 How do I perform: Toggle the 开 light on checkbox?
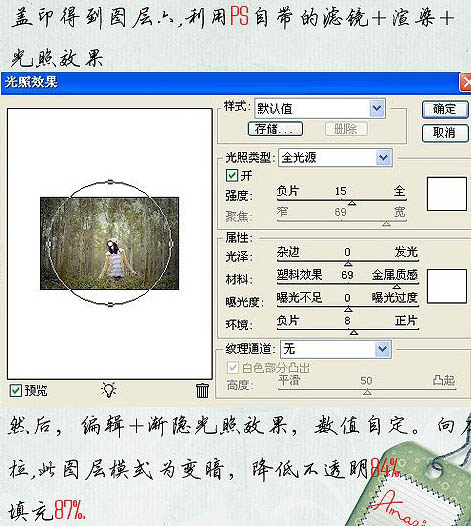pyautogui.click(x=232, y=175)
